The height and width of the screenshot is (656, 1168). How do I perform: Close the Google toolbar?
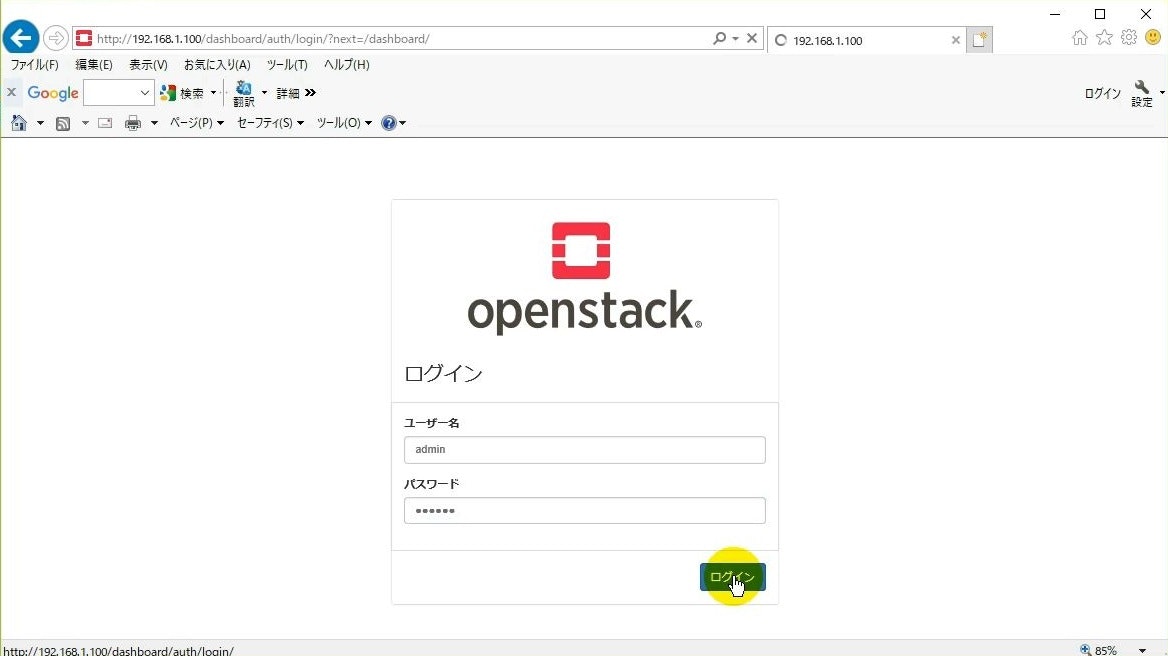(x=11, y=92)
